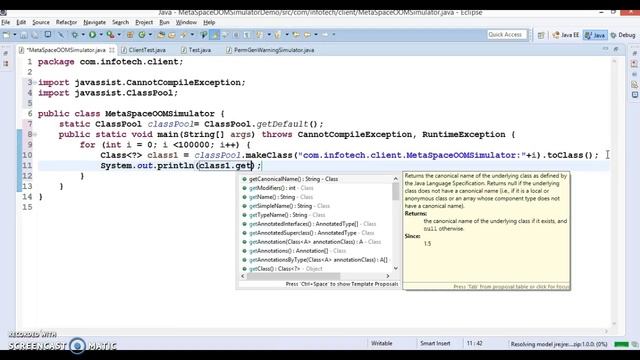Choose getModifiers() : int proposal
Viewport: 640px width, 360px height.
[316, 188]
